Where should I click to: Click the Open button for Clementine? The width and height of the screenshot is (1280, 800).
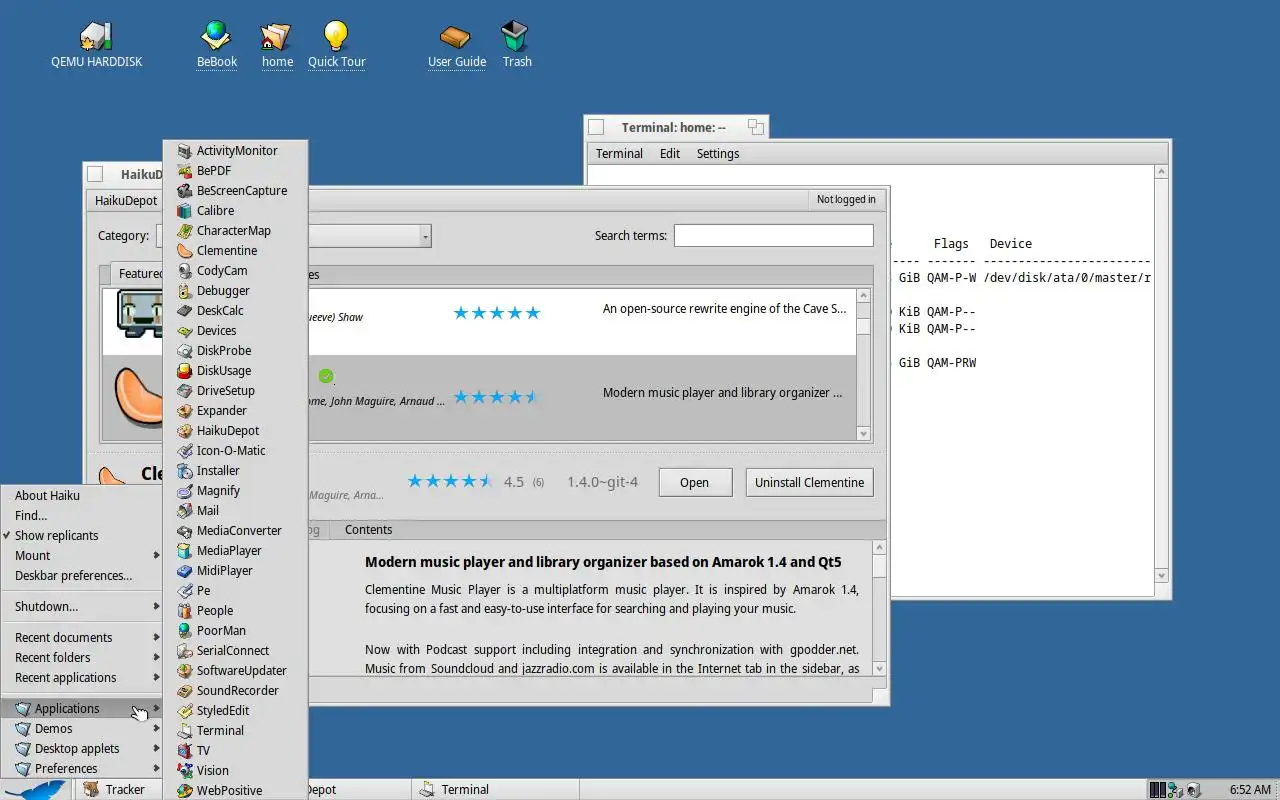click(694, 482)
